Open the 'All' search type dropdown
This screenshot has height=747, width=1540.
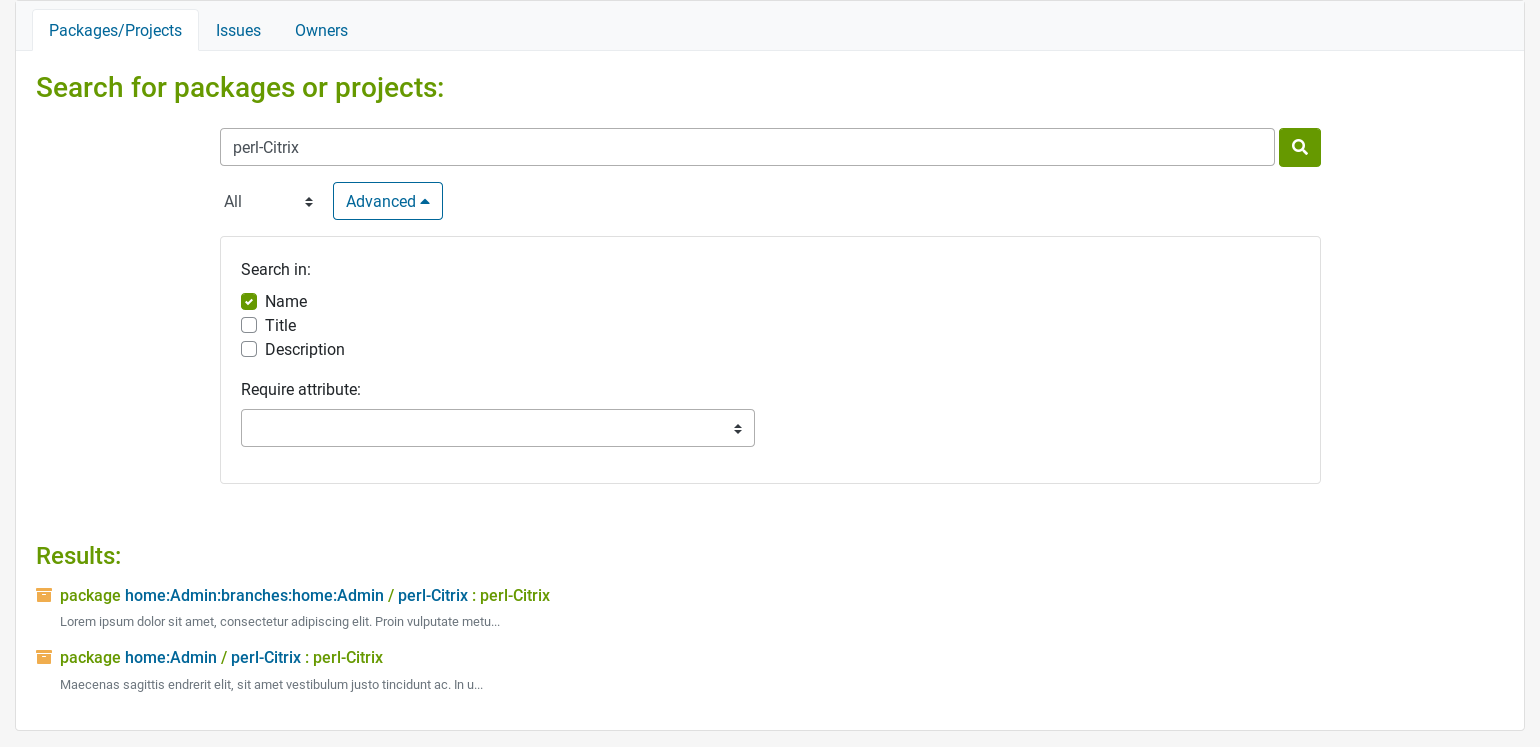(268, 201)
